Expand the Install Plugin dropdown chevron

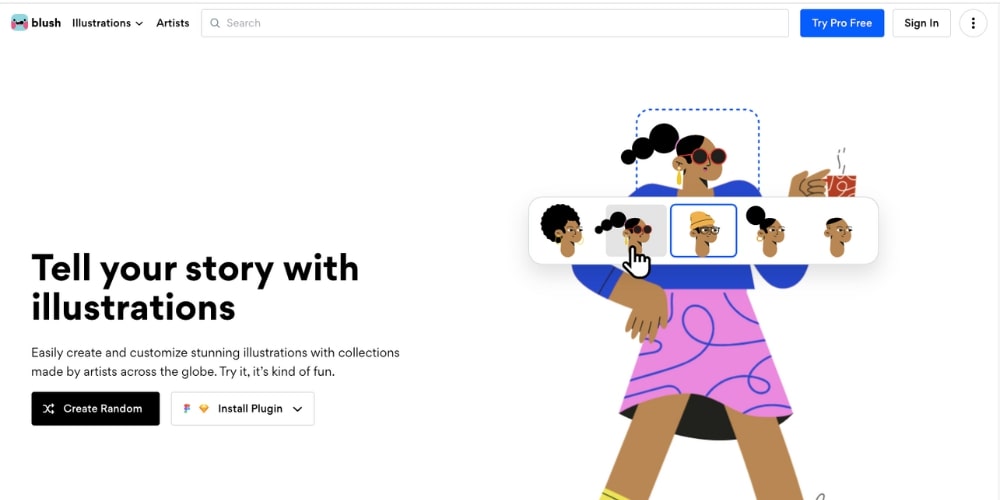pyautogui.click(x=297, y=409)
